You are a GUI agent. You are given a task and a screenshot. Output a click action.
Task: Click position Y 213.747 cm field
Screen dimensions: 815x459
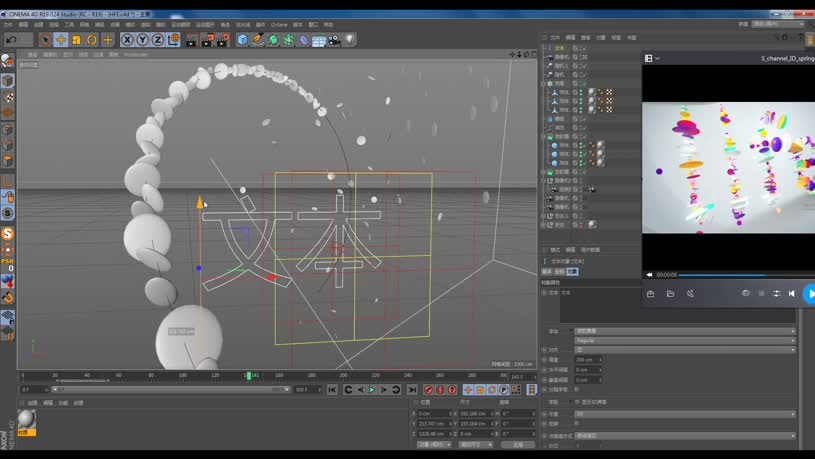[x=434, y=424]
